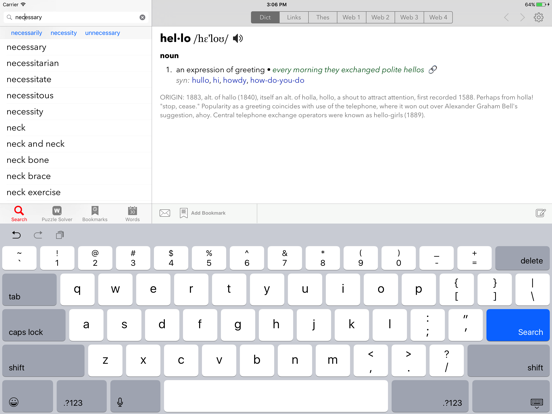This screenshot has width=552, height=414.
Task: Open the Bookmarks tab
Action: [95, 213]
